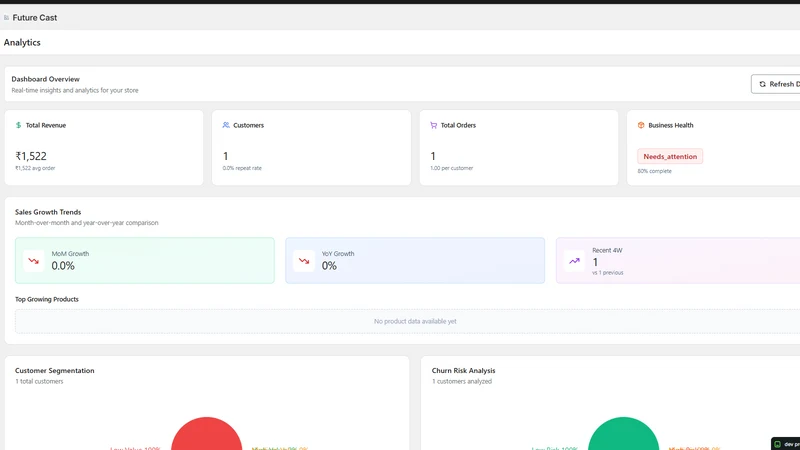
Task: Click the Sales Growth Trends heading
Action: click(x=48, y=212)
